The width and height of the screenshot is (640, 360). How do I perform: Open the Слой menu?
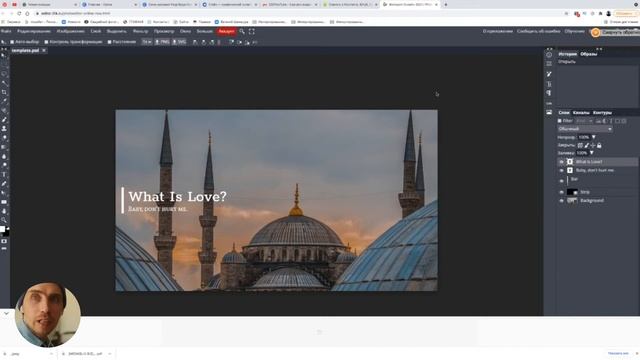[x=96, y=31]
